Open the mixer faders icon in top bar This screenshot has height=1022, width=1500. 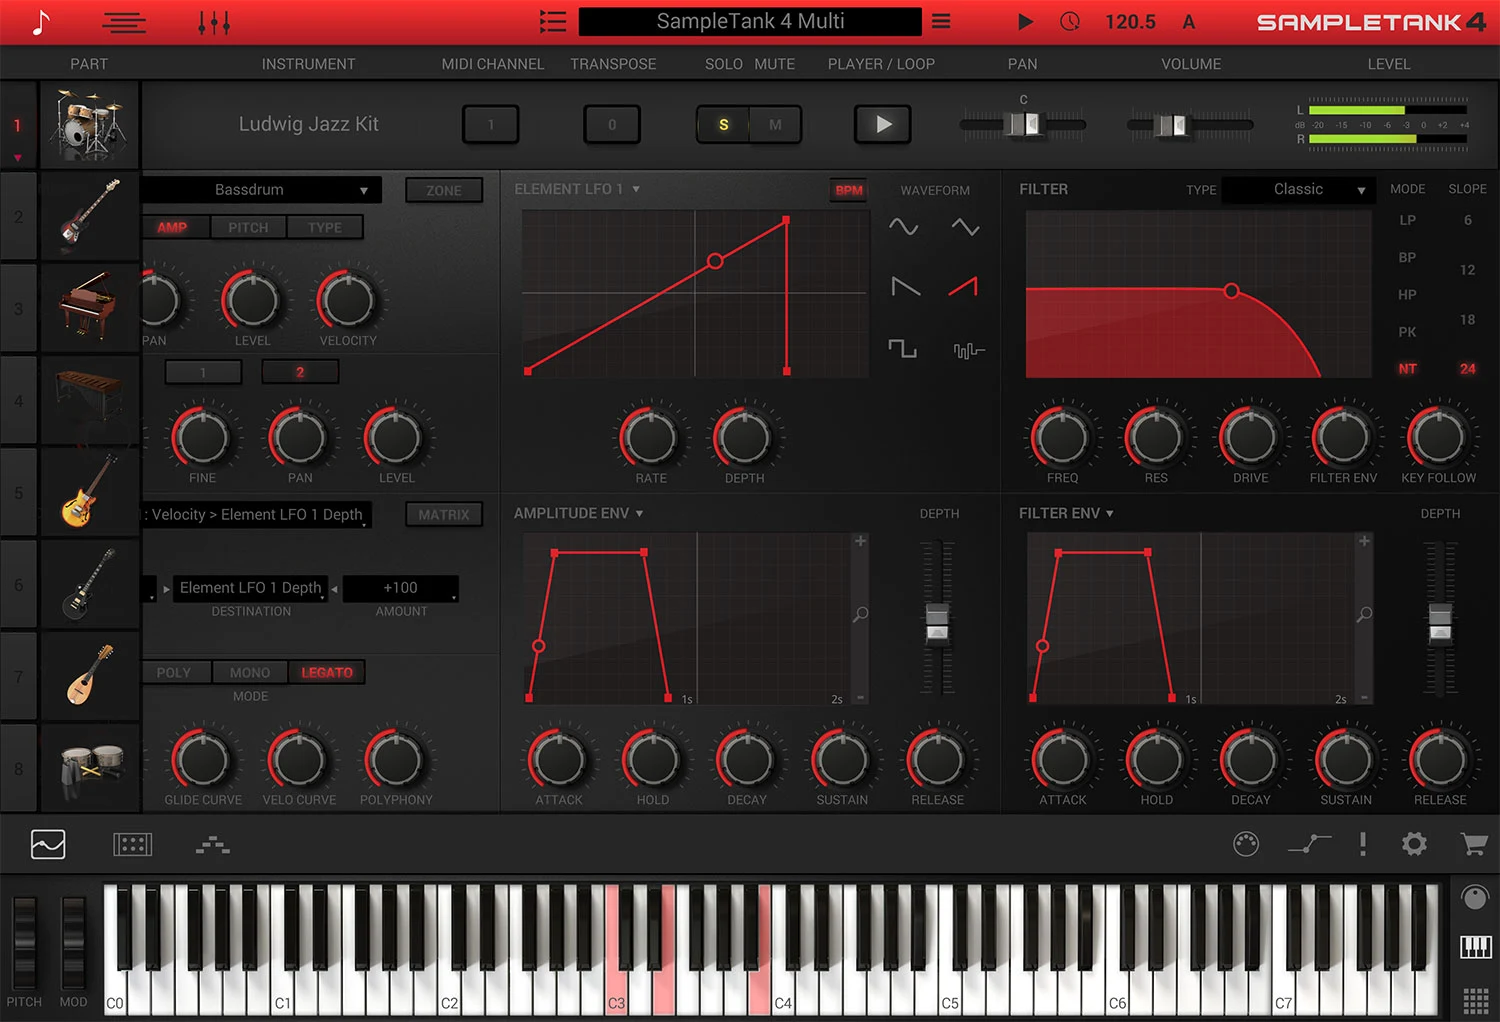[x=213, y=22]
